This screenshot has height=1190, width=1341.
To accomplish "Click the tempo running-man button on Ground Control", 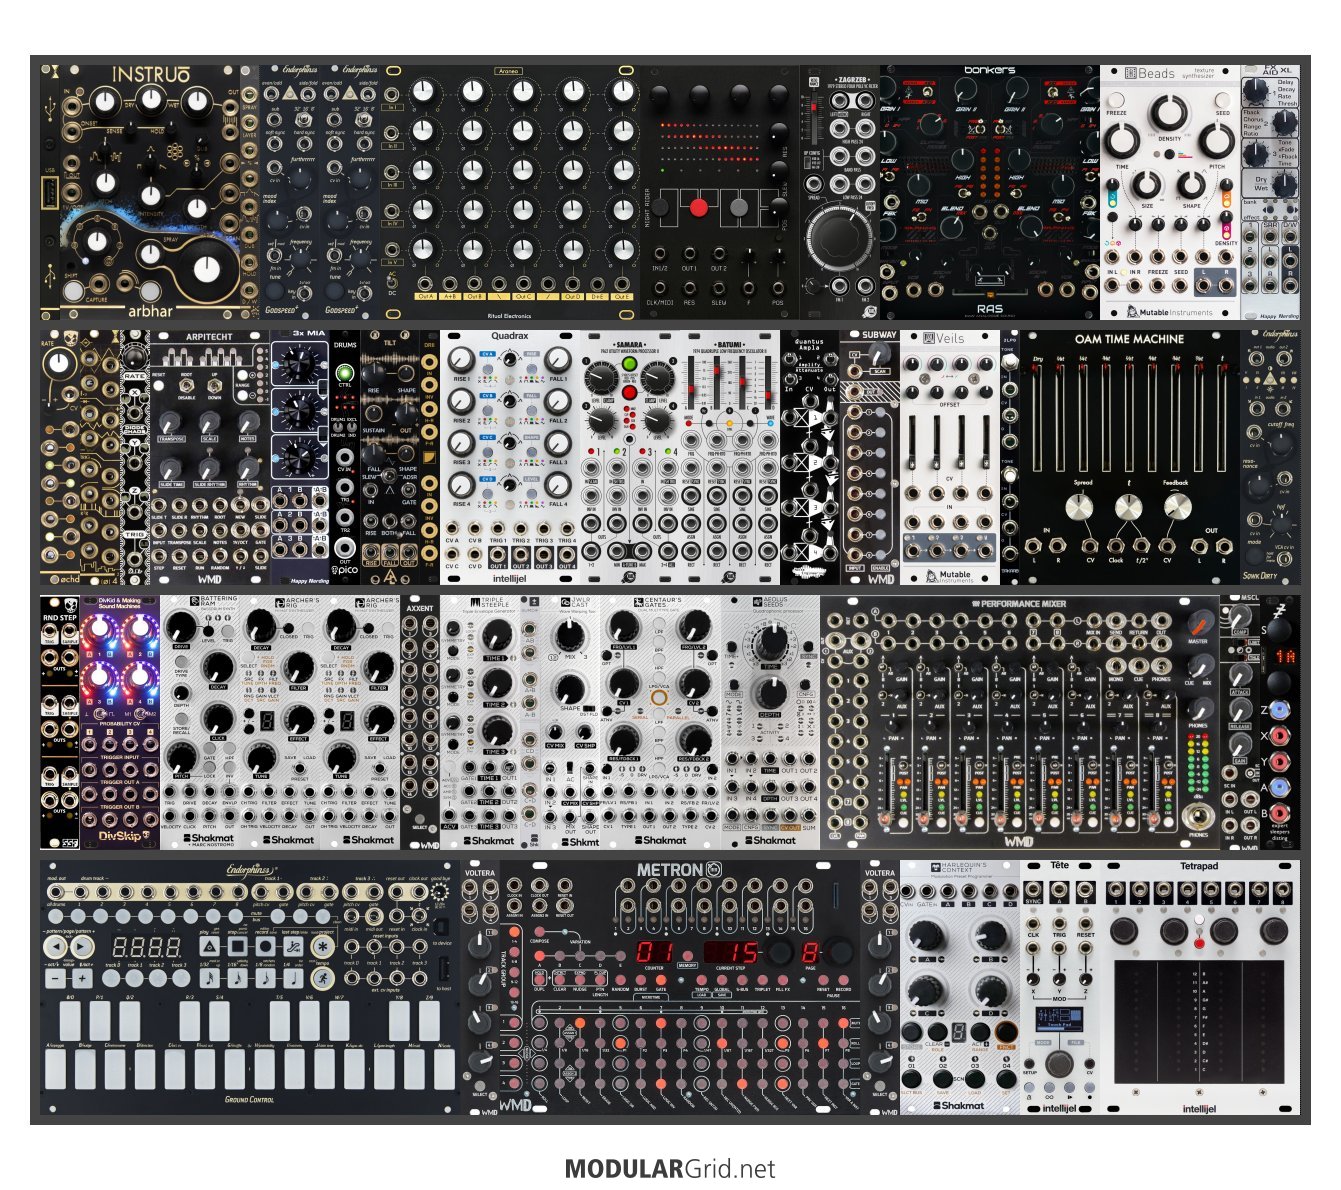I will 322,978.
